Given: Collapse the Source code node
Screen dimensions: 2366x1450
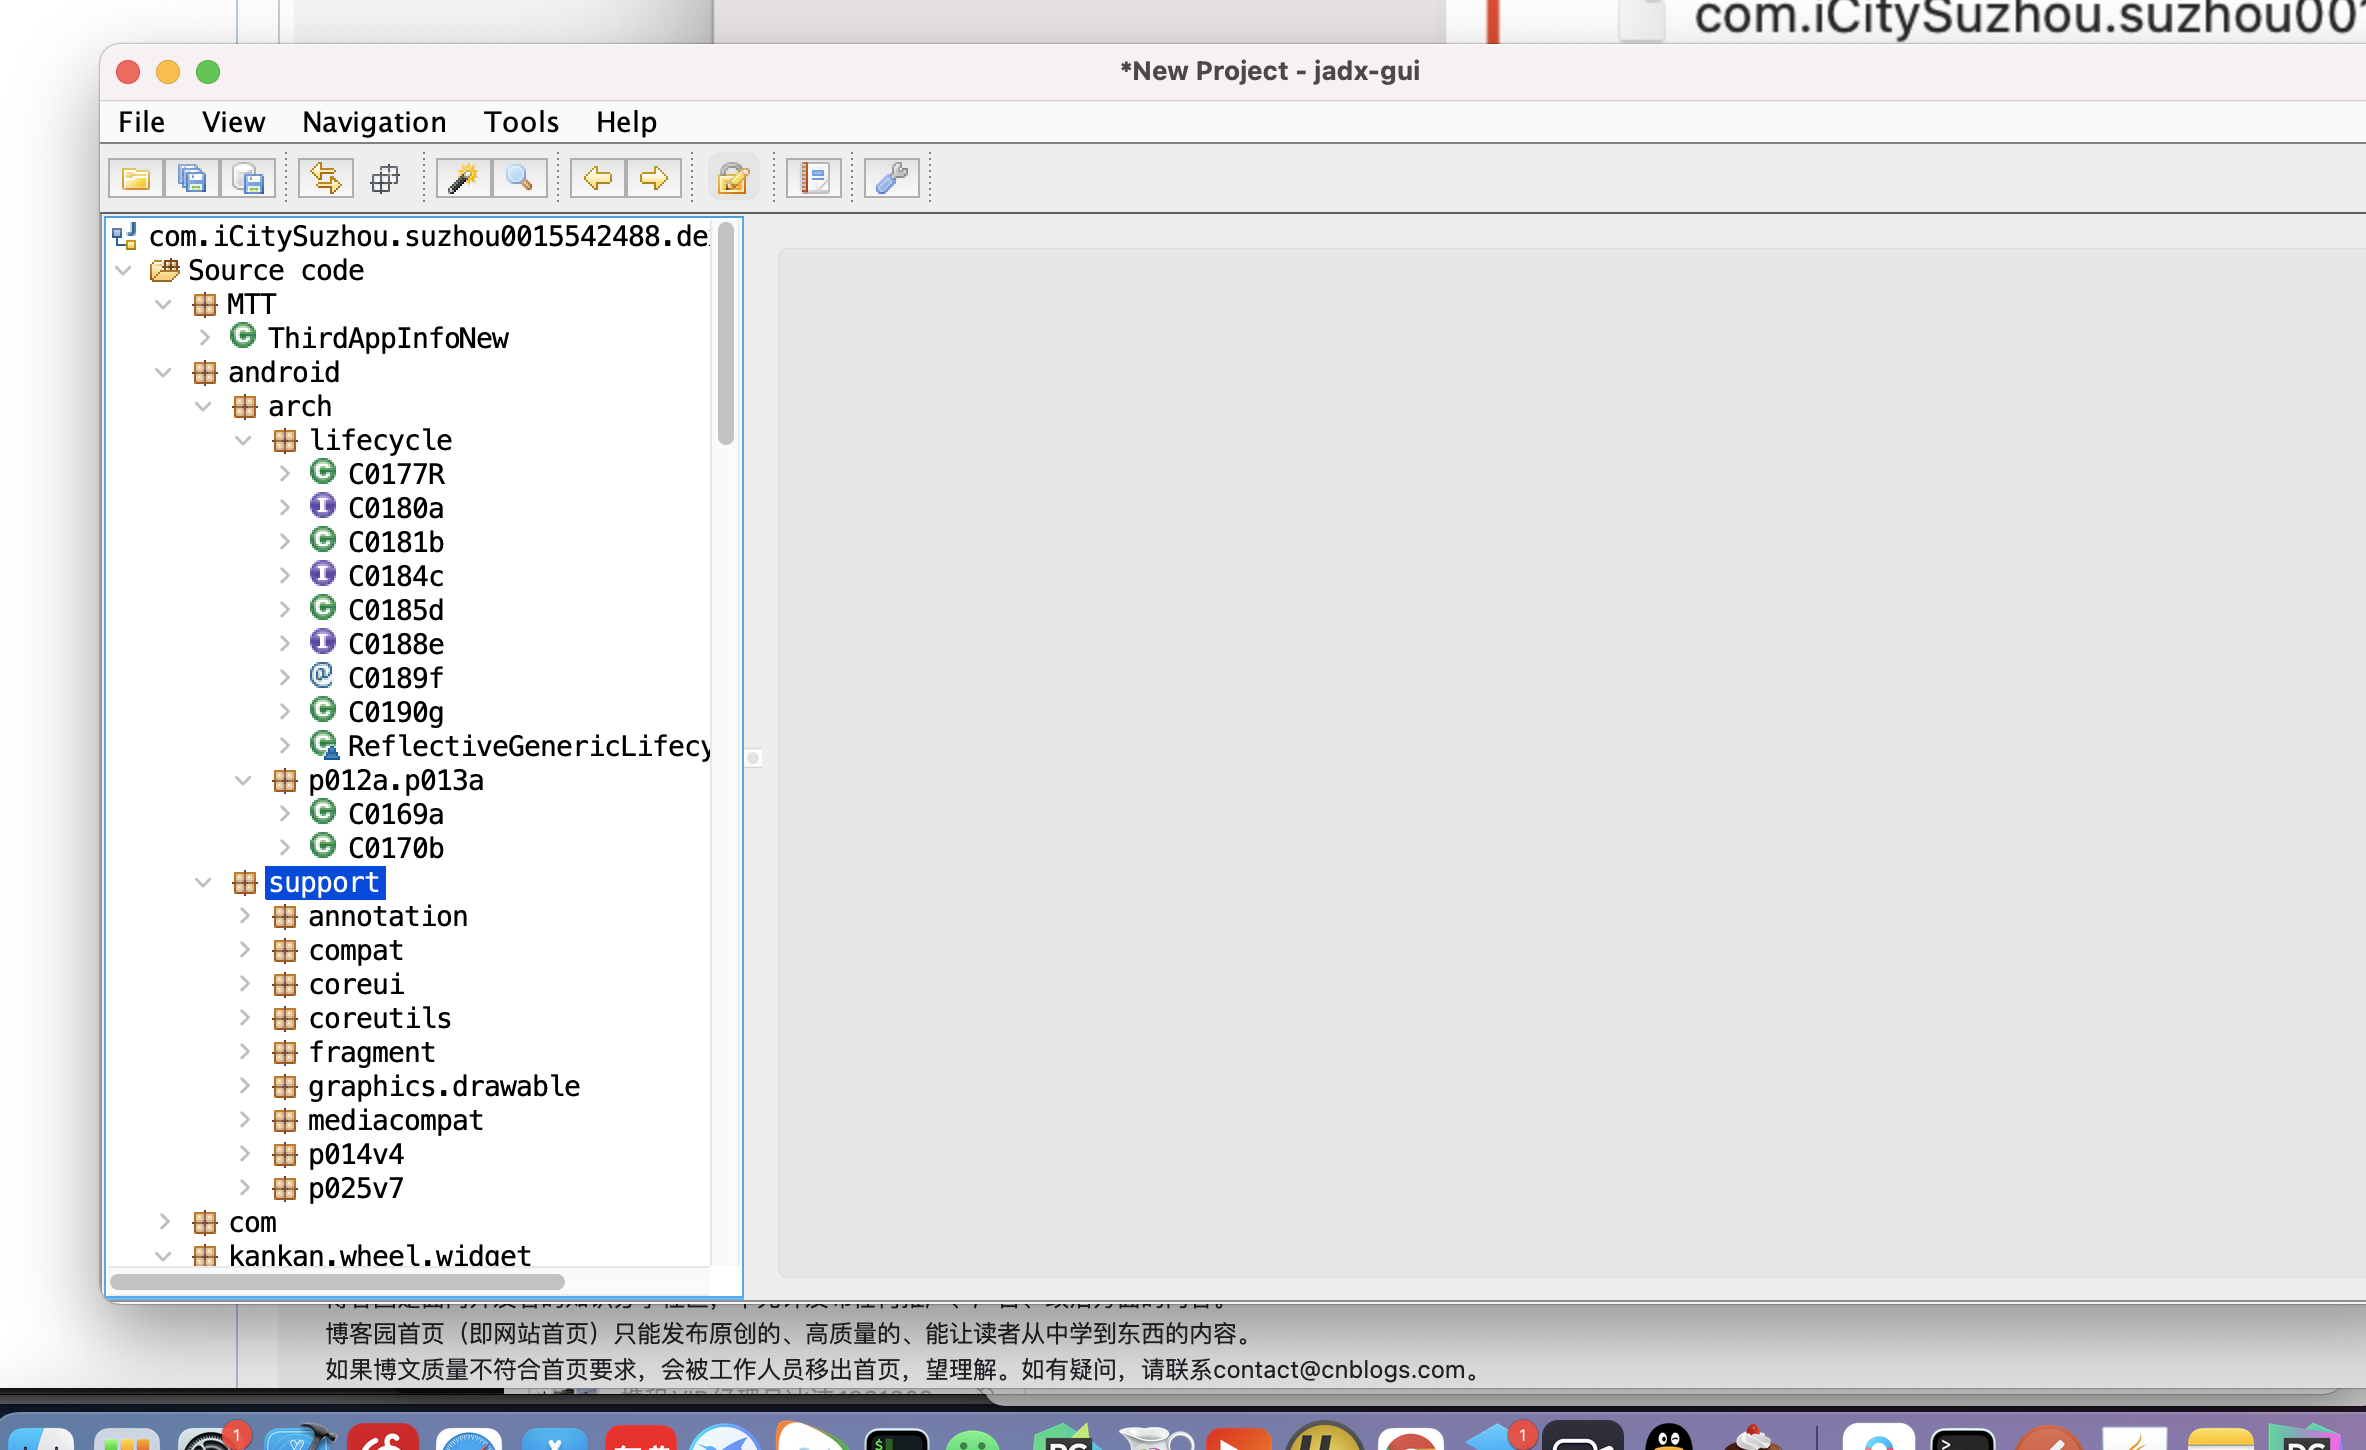Looking at the screenshot, I should 124,270.
